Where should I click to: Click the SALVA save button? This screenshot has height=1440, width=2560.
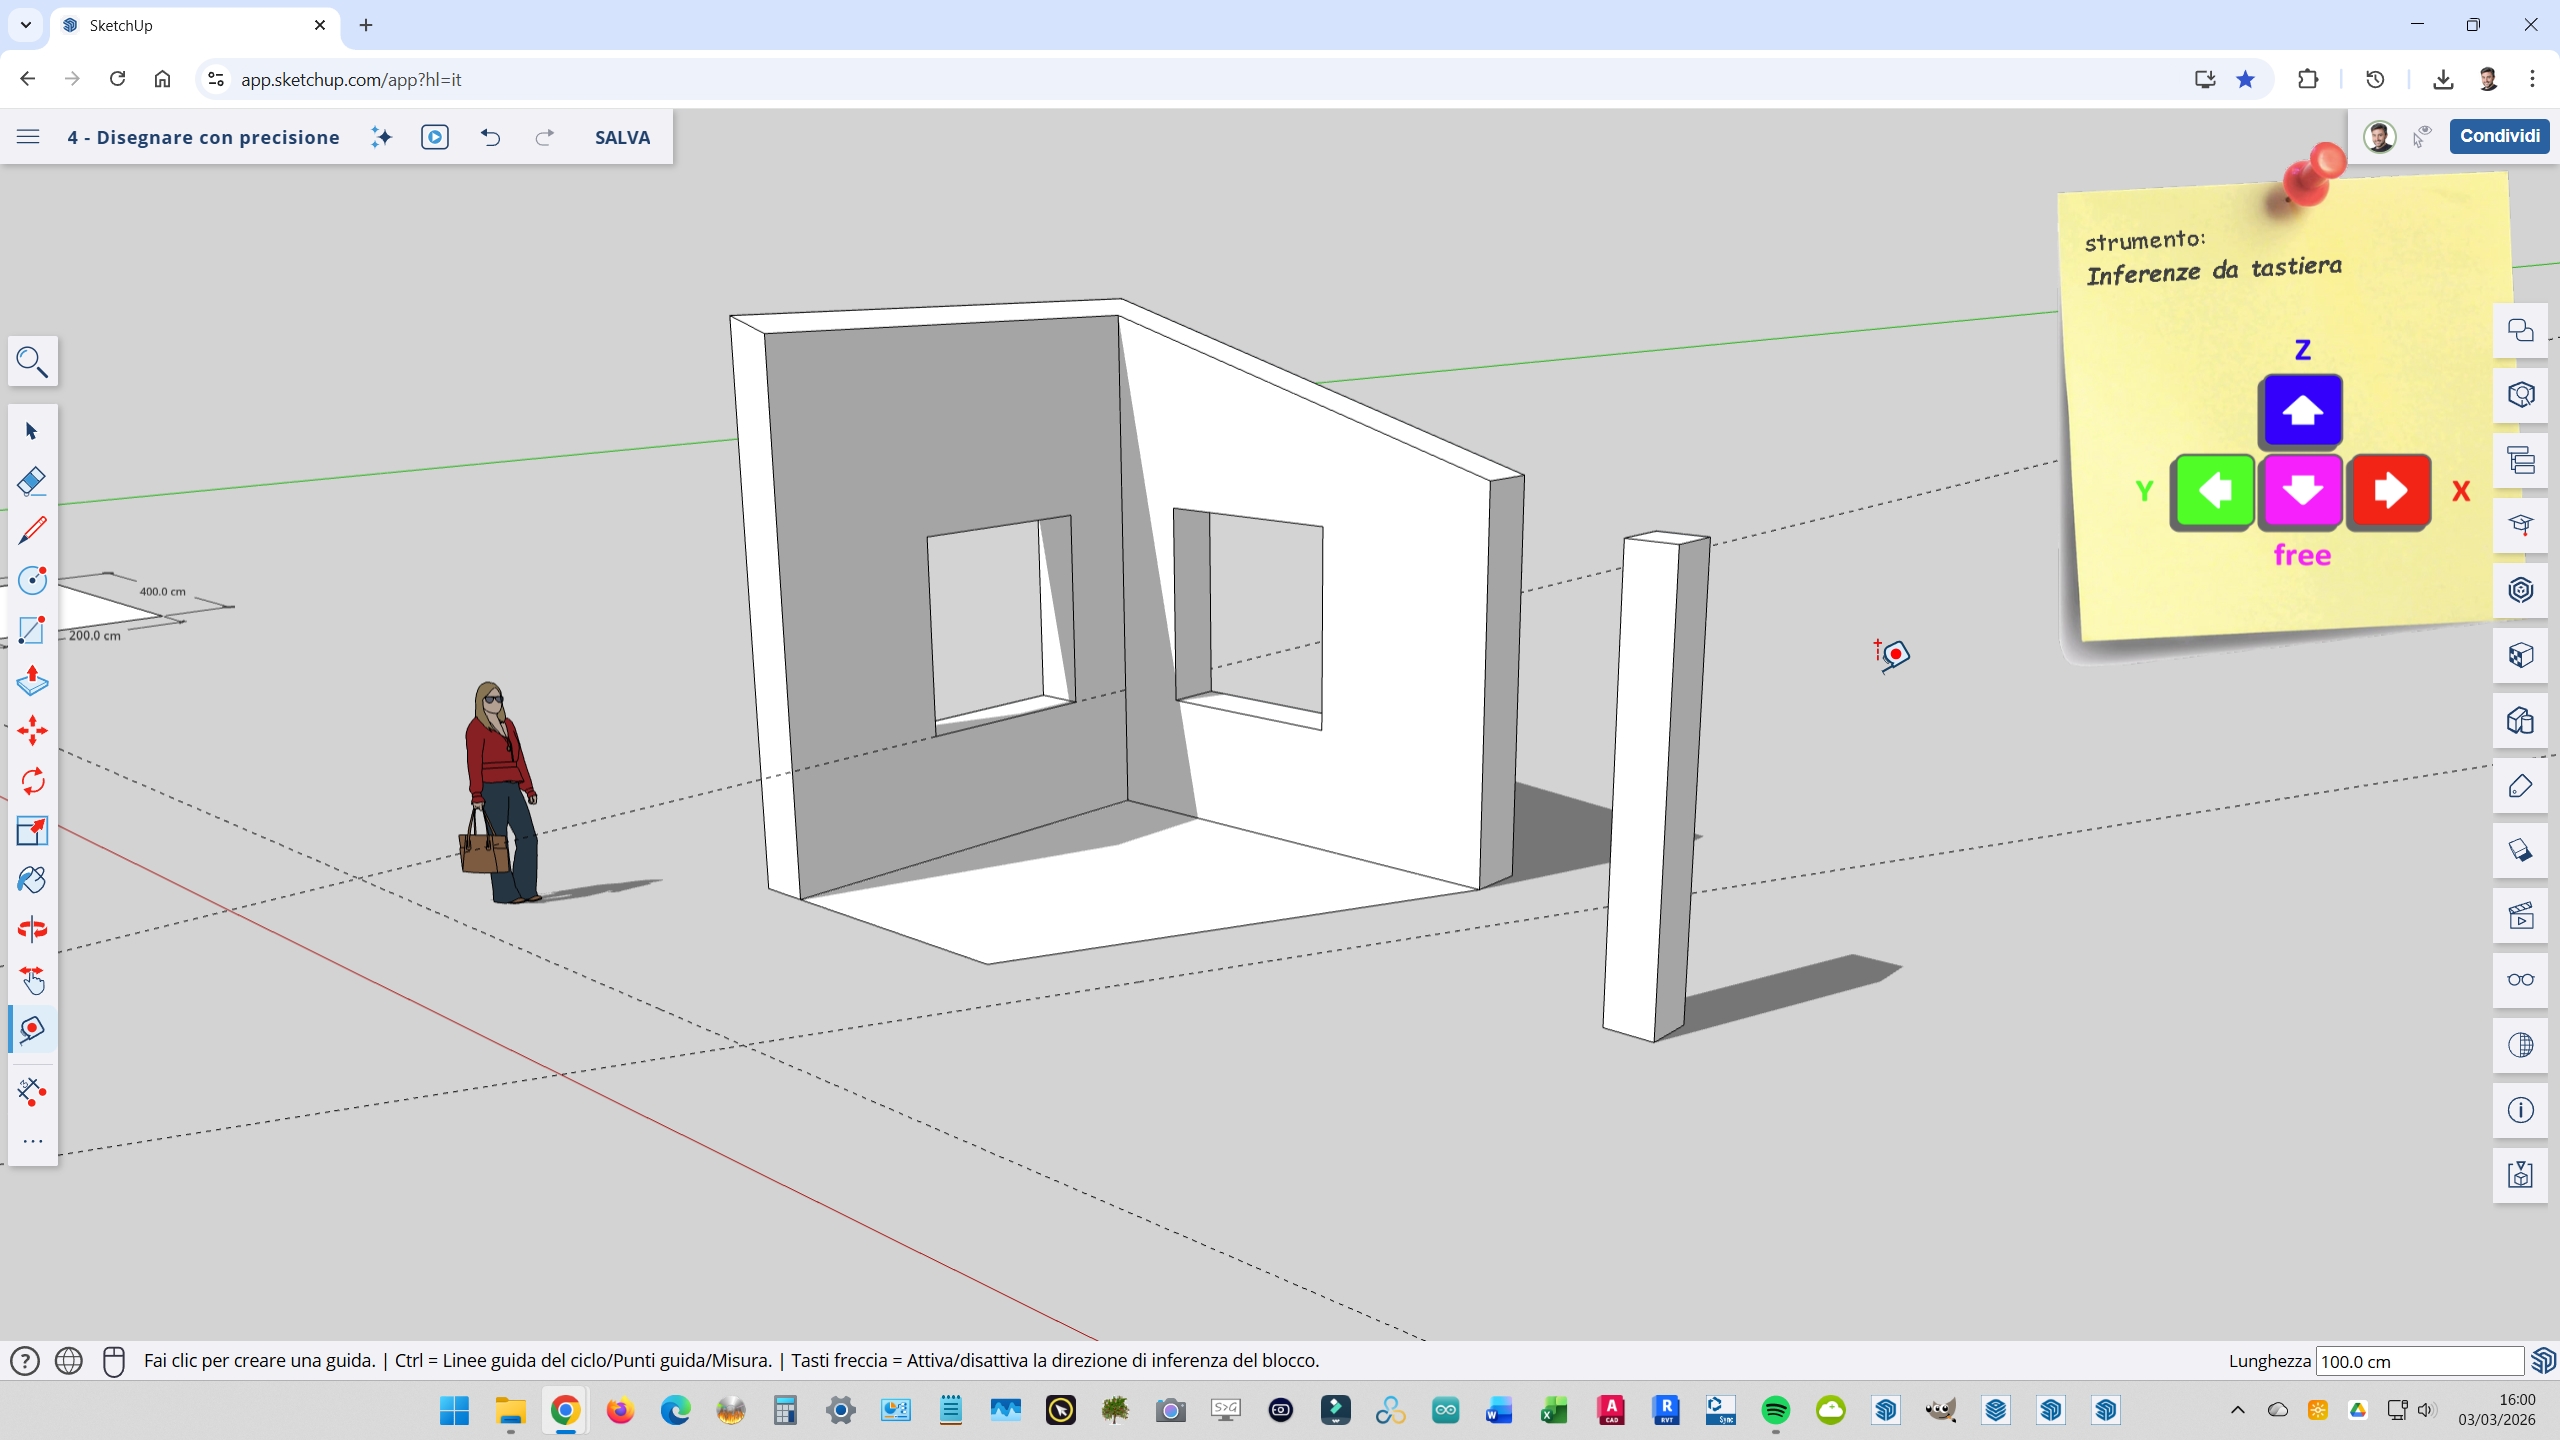click(622, 137)
